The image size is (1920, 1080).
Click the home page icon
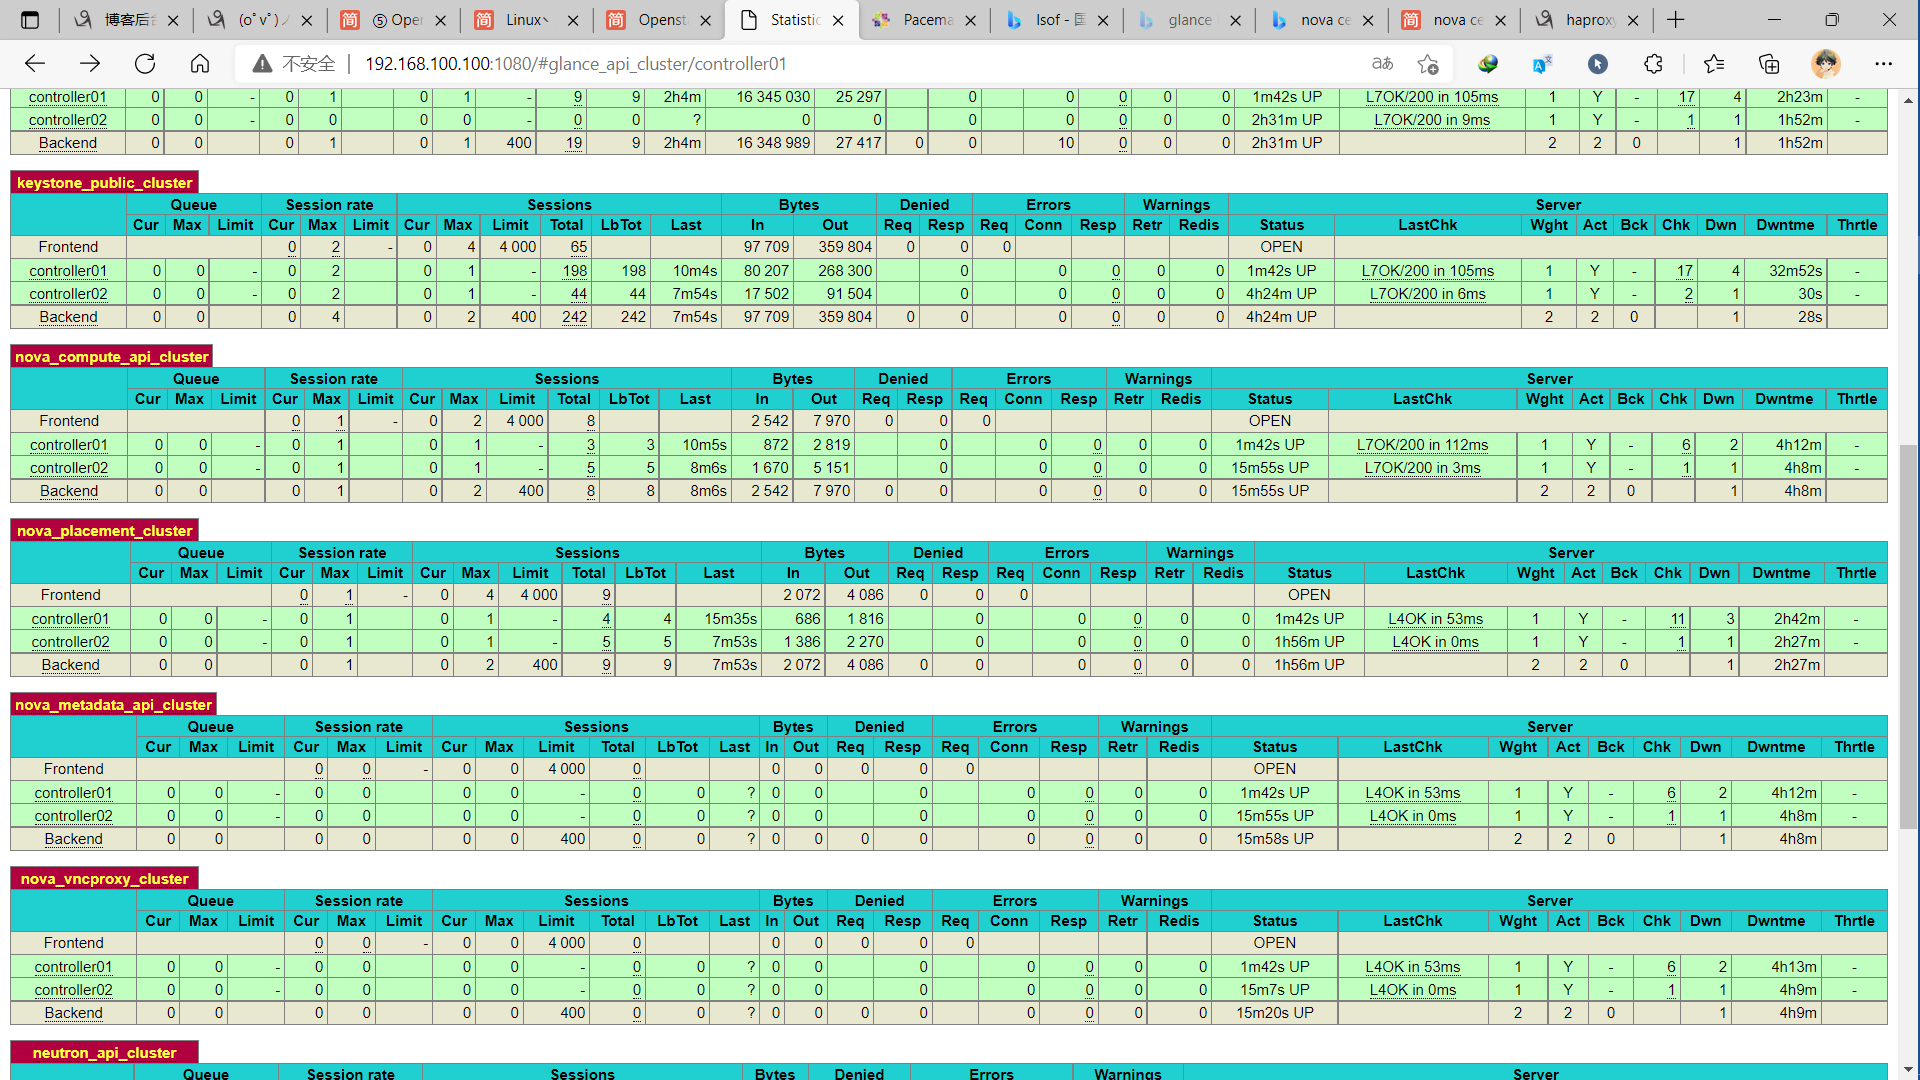click(x=200, y=64)
